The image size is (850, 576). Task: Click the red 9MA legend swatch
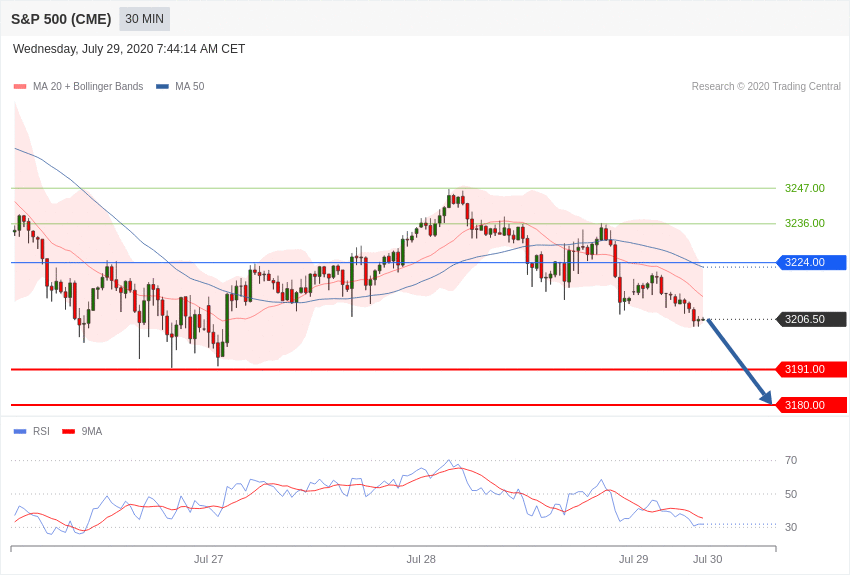point(68,431)
